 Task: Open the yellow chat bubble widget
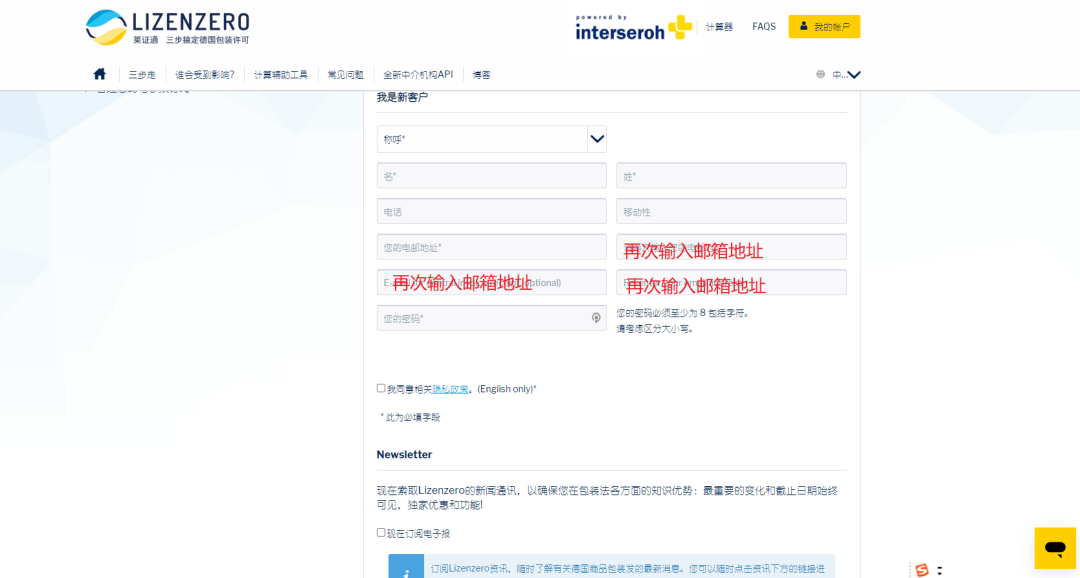click(x=1054, y=548)
